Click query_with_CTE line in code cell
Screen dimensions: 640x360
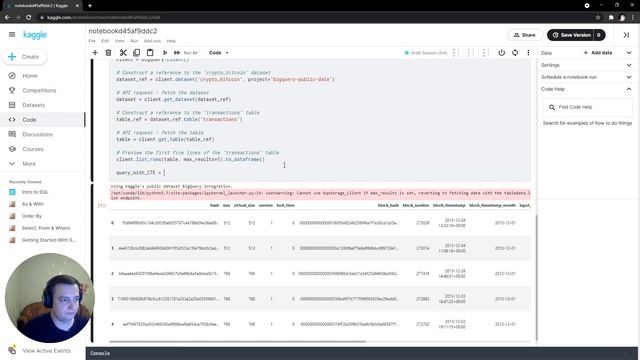pyautogui.click(x=139, y=173)
